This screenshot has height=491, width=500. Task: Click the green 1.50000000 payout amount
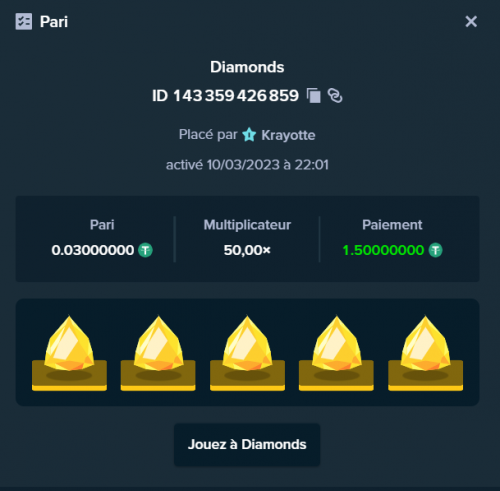(x=383, y=250)
